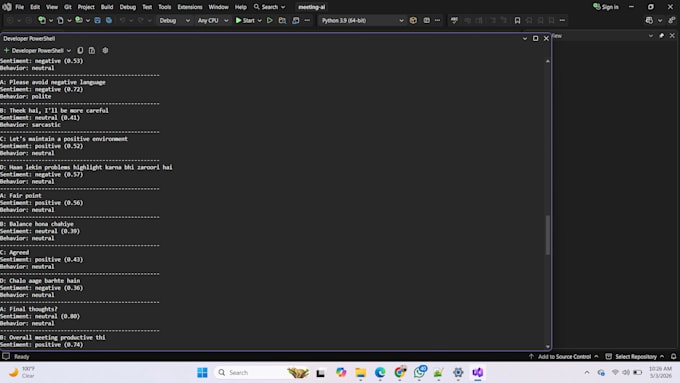The width and height of the screenshot is (680, 383).
Task: Click the New Project toolbar icon
Action: 42,20
